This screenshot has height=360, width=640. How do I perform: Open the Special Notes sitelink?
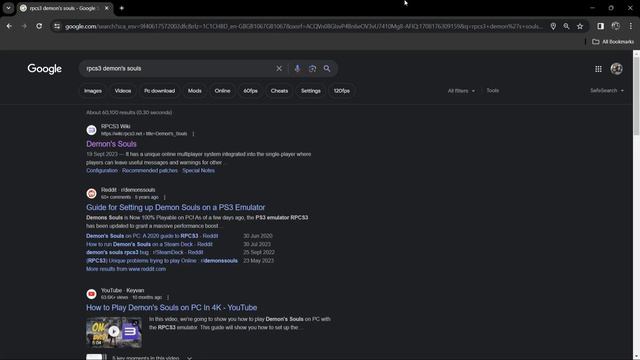click(198, 171)
